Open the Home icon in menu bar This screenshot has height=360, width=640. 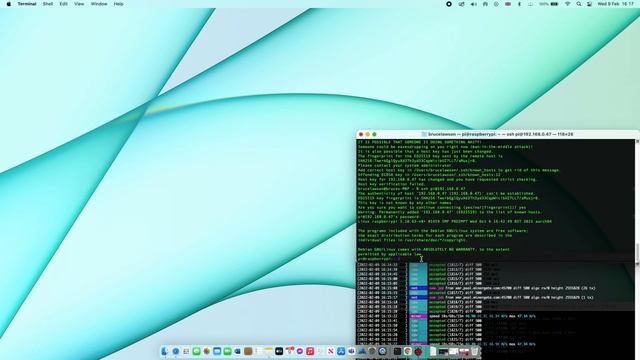[x=485, y=4]
